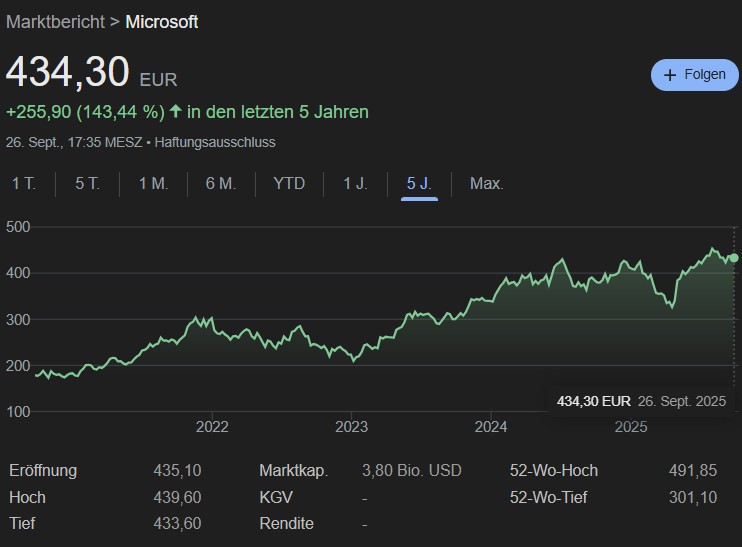
Task: Click the 52-Wo-Hoch label
Action: (554, 470)
